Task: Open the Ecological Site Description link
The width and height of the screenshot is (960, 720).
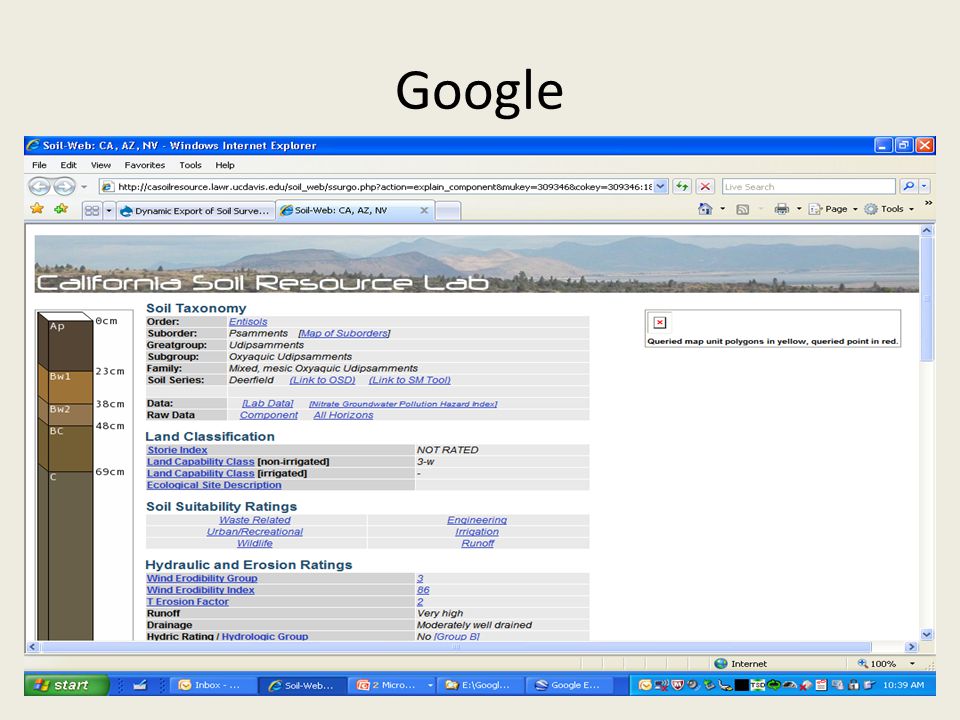Action: (214, 485)
